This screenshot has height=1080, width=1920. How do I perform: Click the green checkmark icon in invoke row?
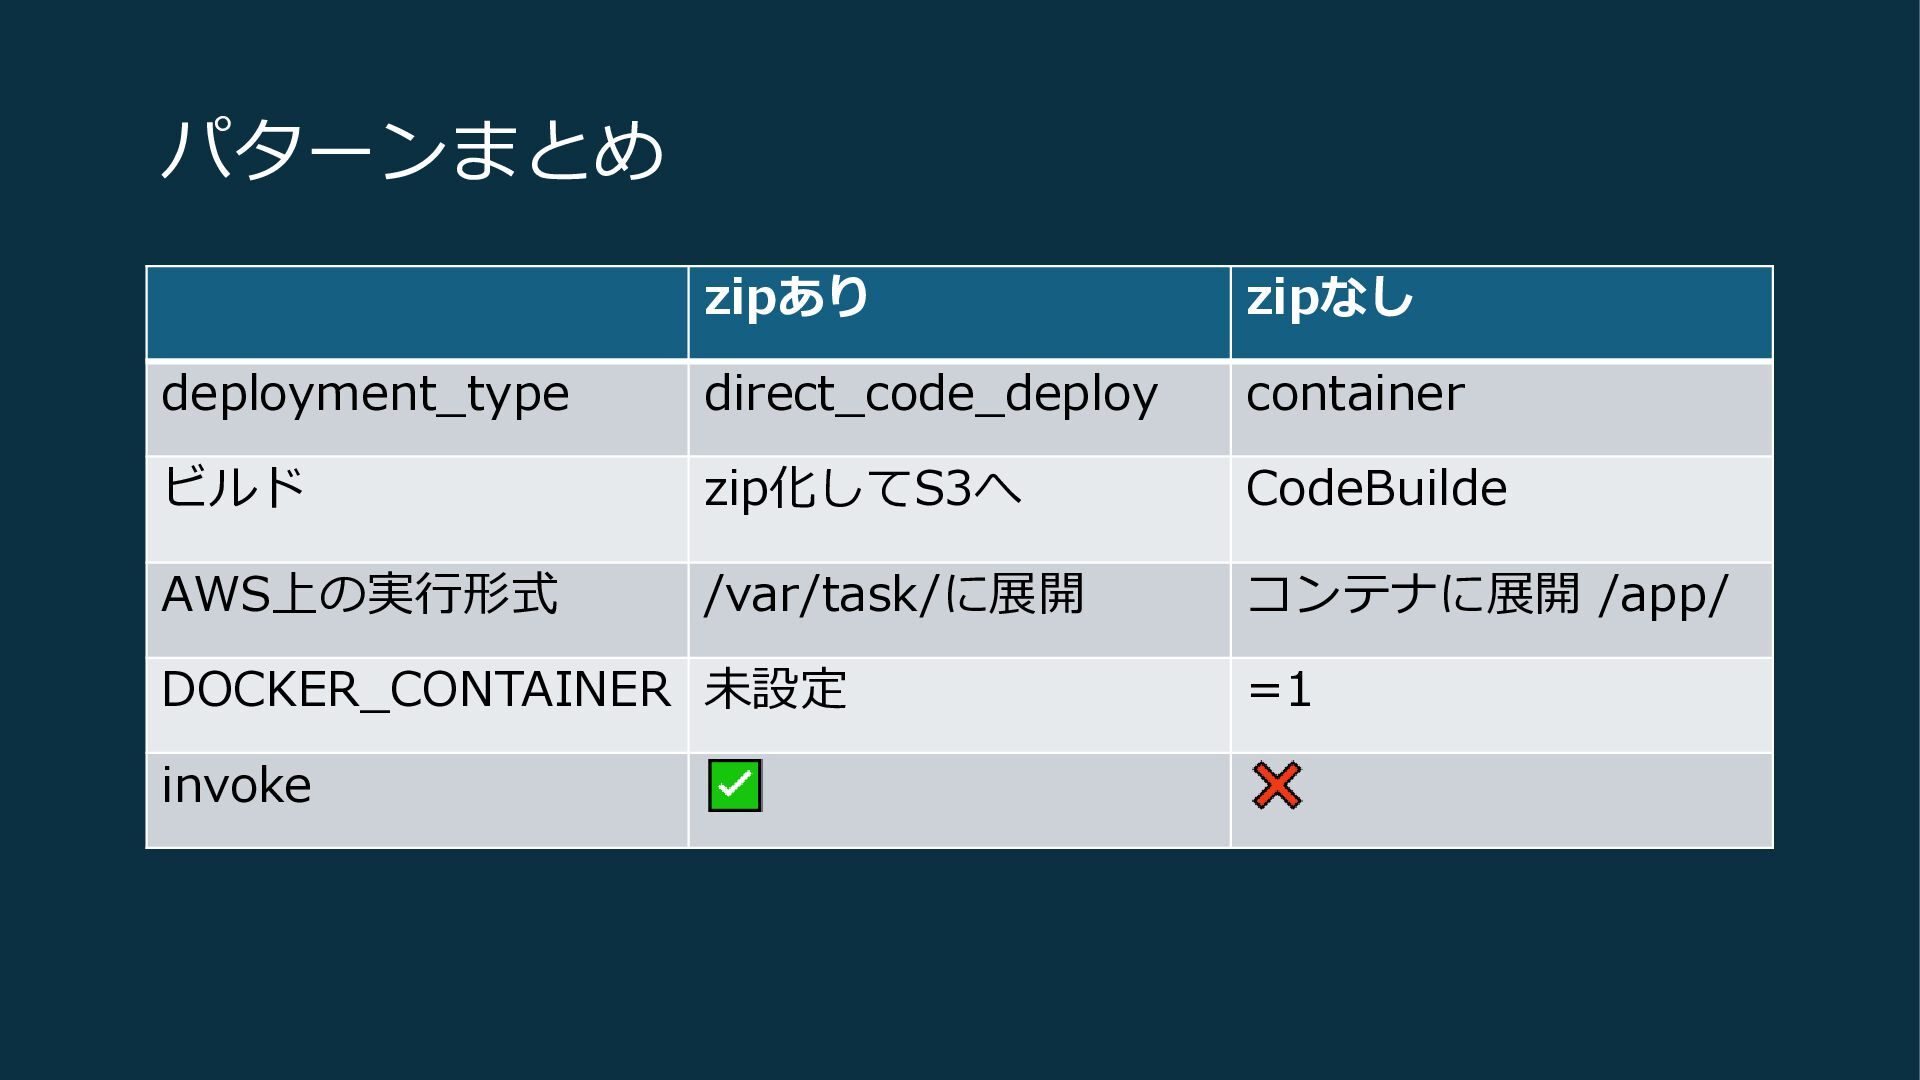735,785
